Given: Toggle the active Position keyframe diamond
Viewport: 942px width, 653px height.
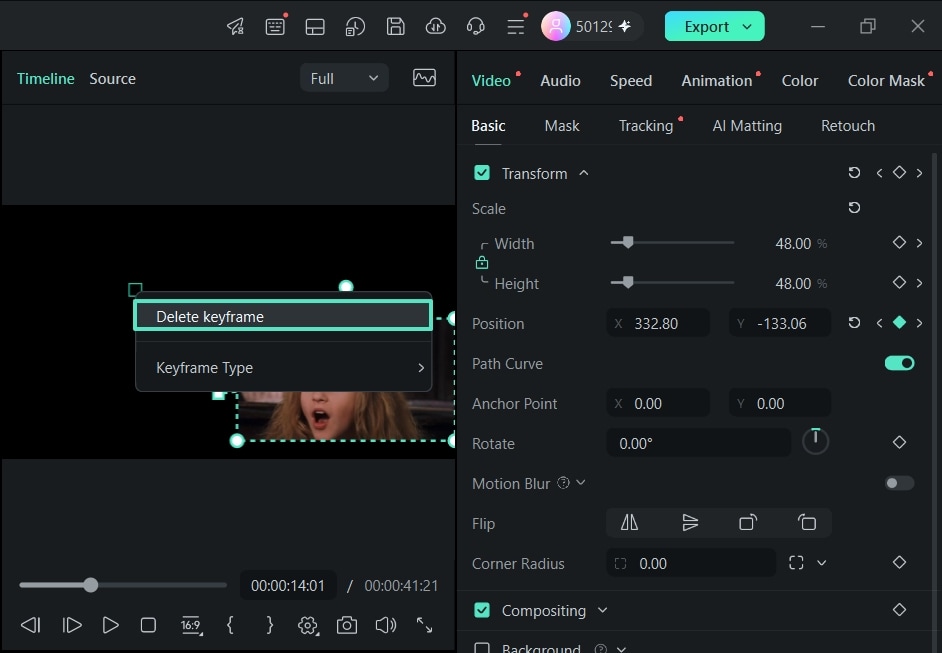Looking at the screenshot, I should [x=899, y=323].
